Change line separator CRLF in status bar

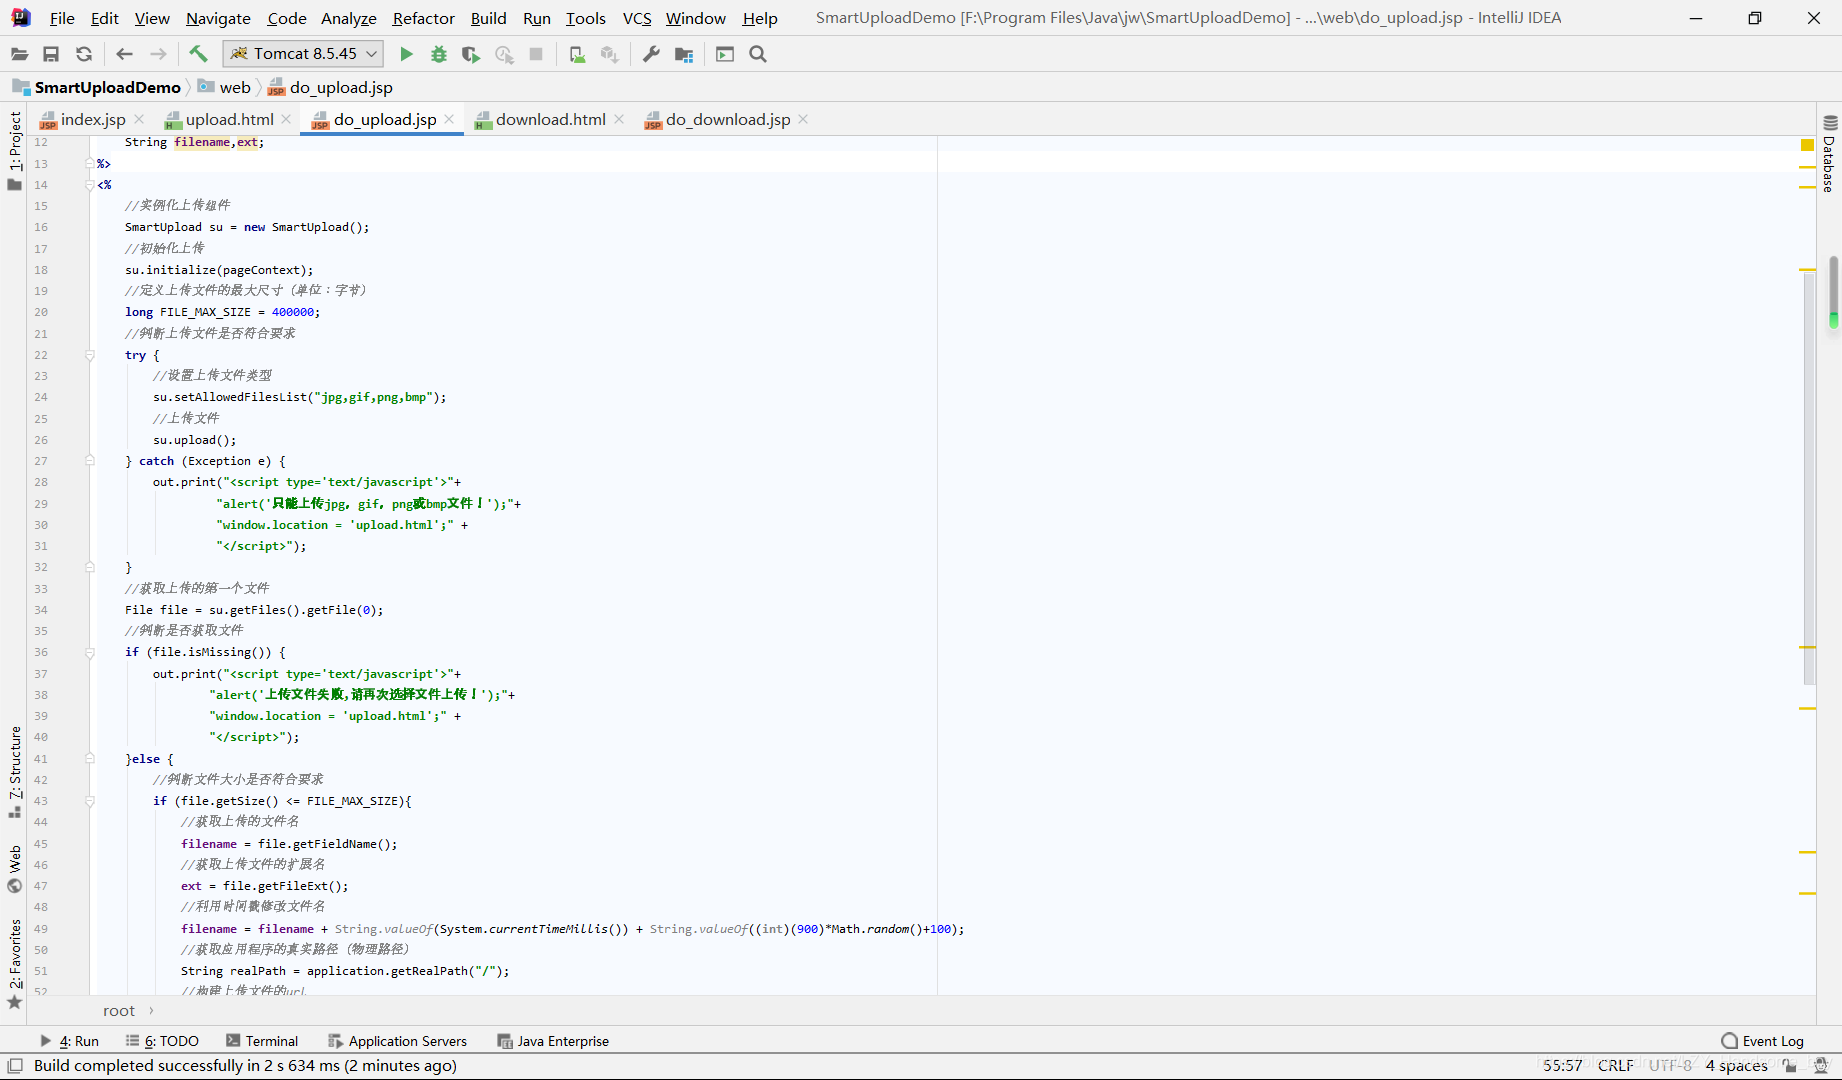(x=1615, y=1066)
